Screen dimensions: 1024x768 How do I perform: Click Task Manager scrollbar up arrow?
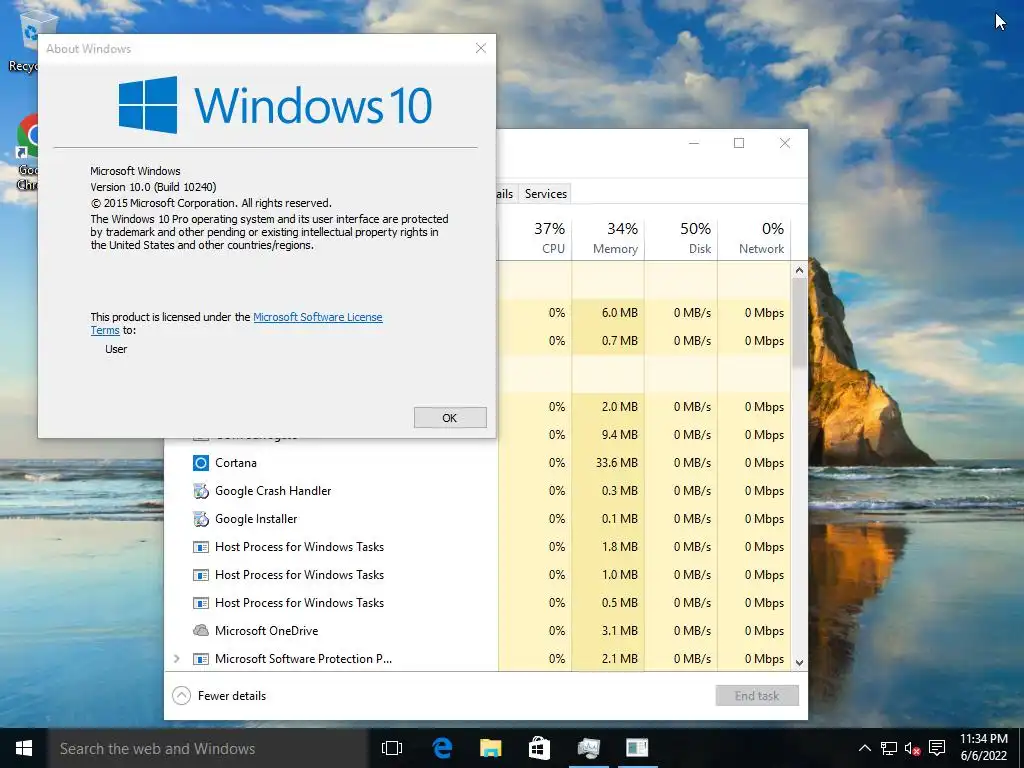pos(799,270)
